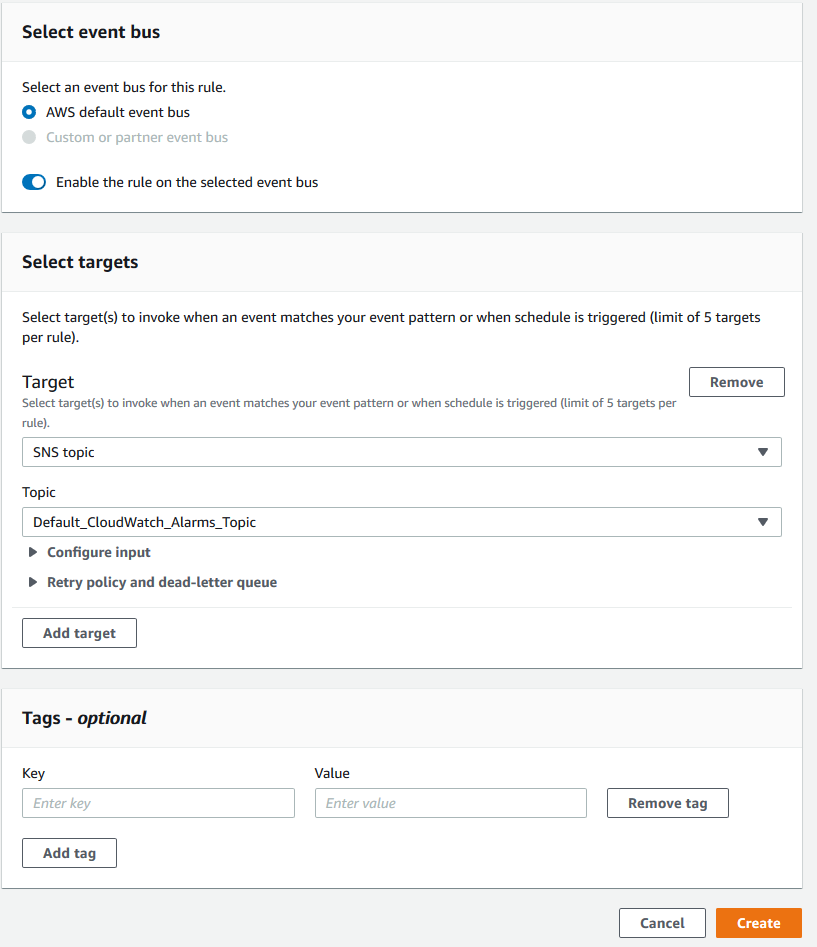Expand Retry policy and dead-letter queue
Screen dimensions: 817x947
[161, 582]
